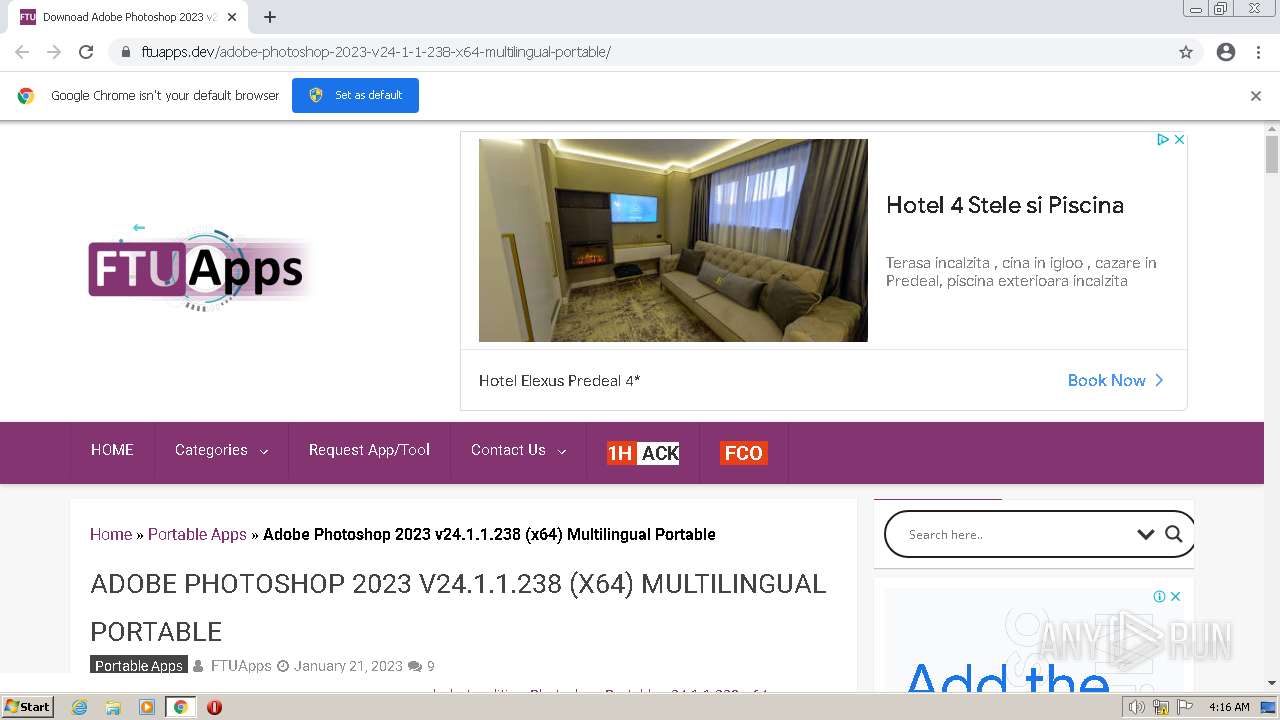Open FTUApps author link

(241, 666)
